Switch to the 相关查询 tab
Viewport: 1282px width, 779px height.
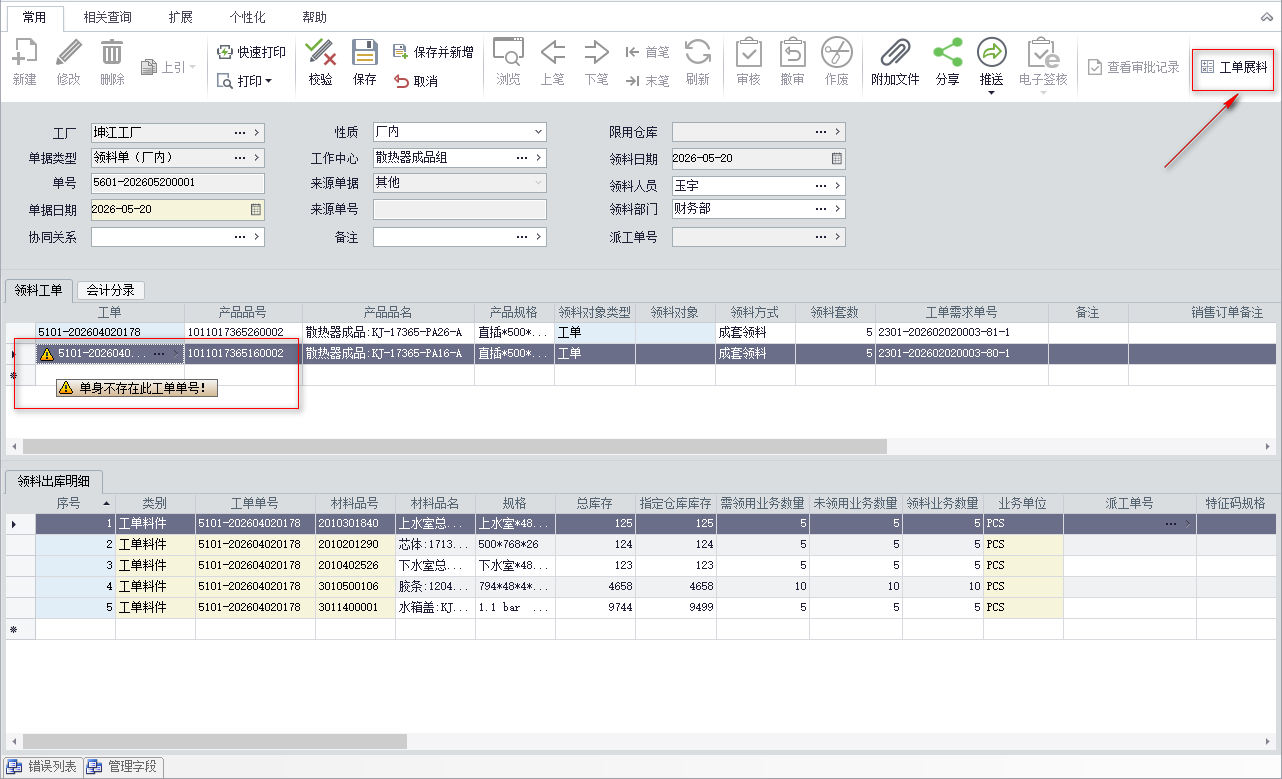107,17
